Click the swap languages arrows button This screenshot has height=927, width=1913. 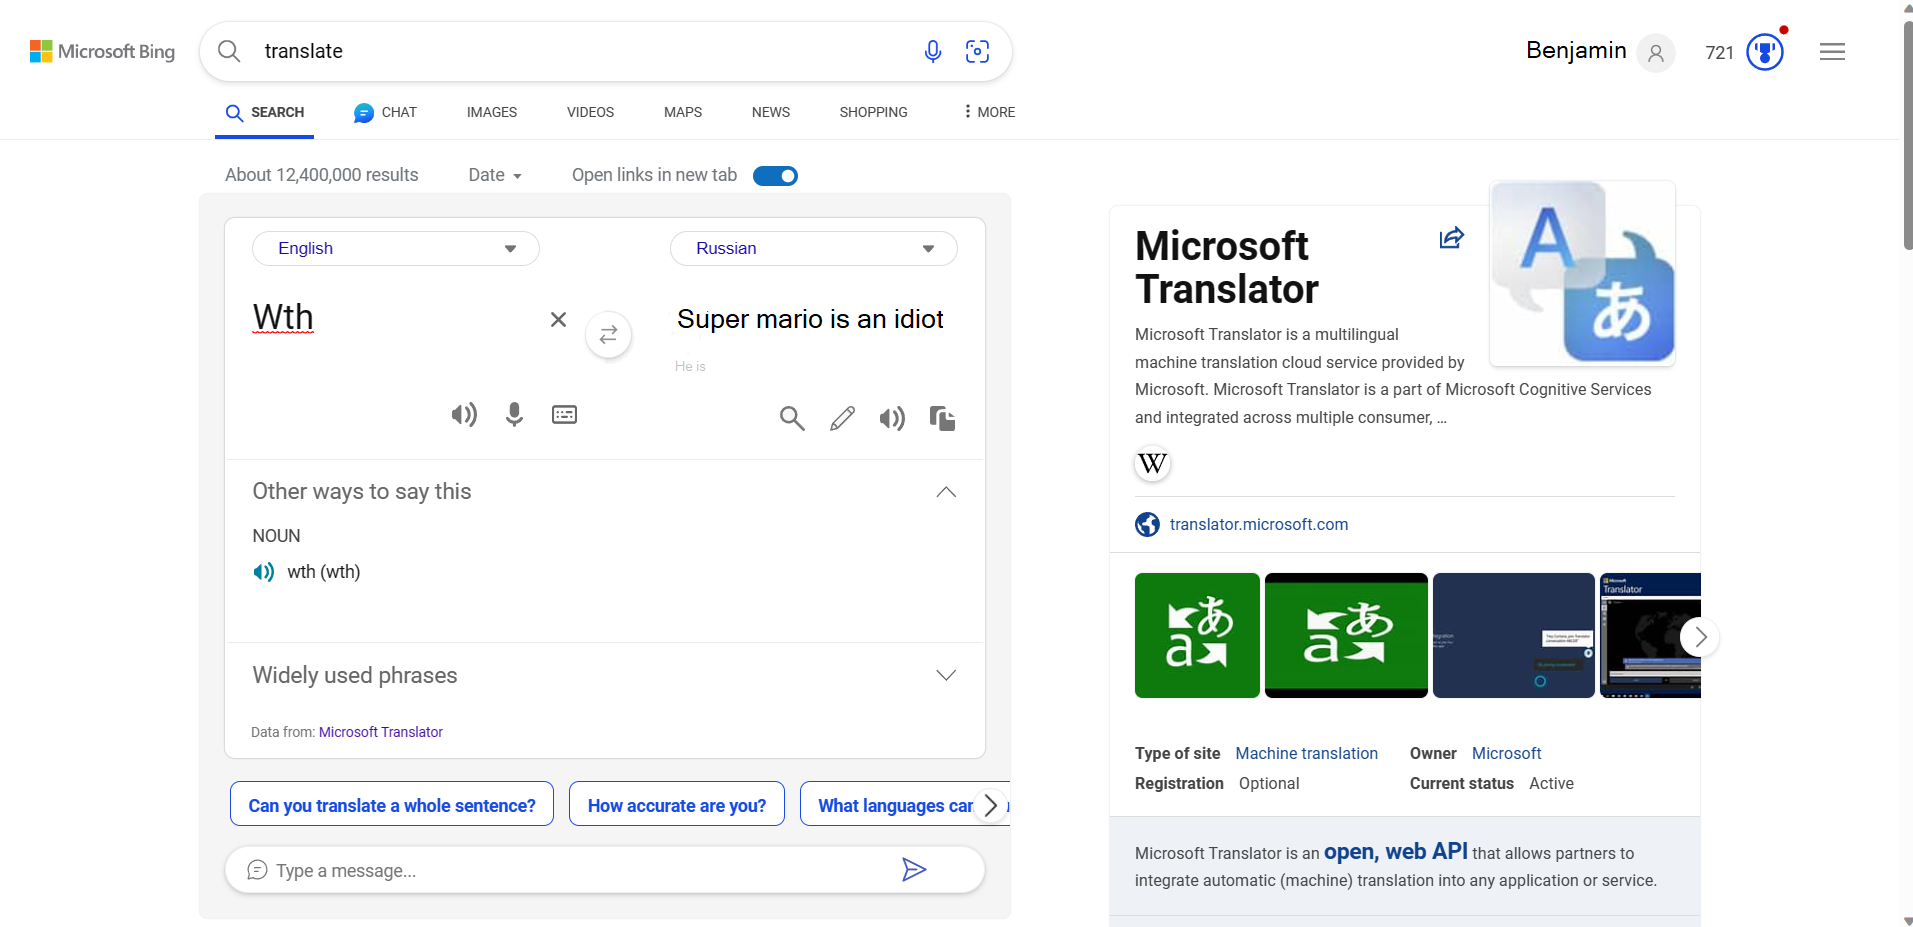click(x=608, y=335)
